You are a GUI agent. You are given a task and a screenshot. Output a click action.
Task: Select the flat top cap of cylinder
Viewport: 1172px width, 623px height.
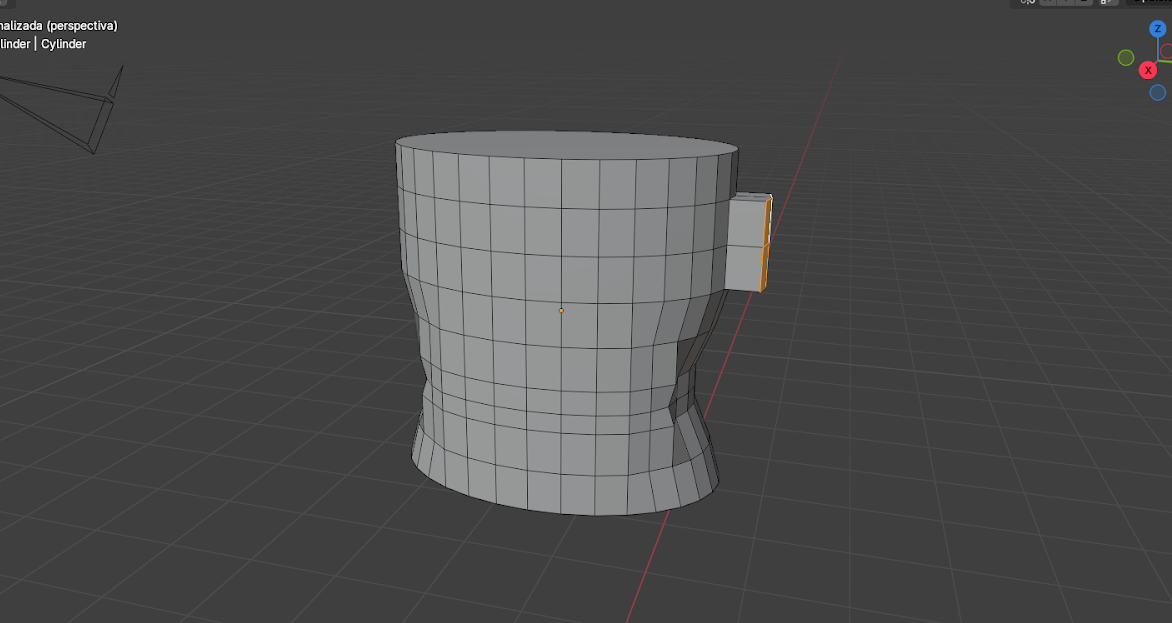[x=567, y=153]
